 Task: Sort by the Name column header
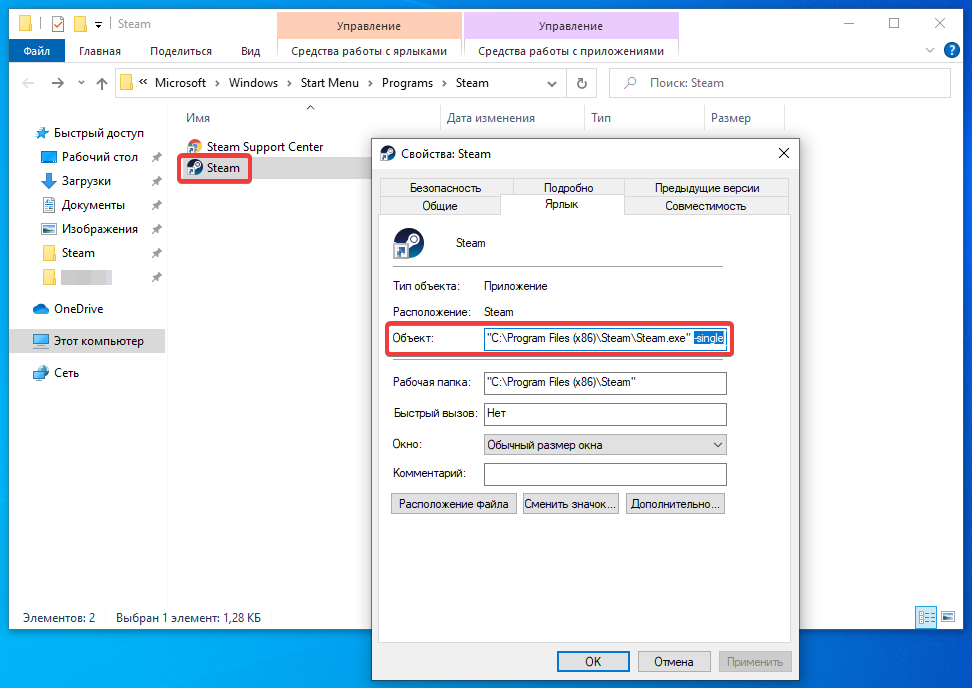pyautogui.click(x=310, y=118)
